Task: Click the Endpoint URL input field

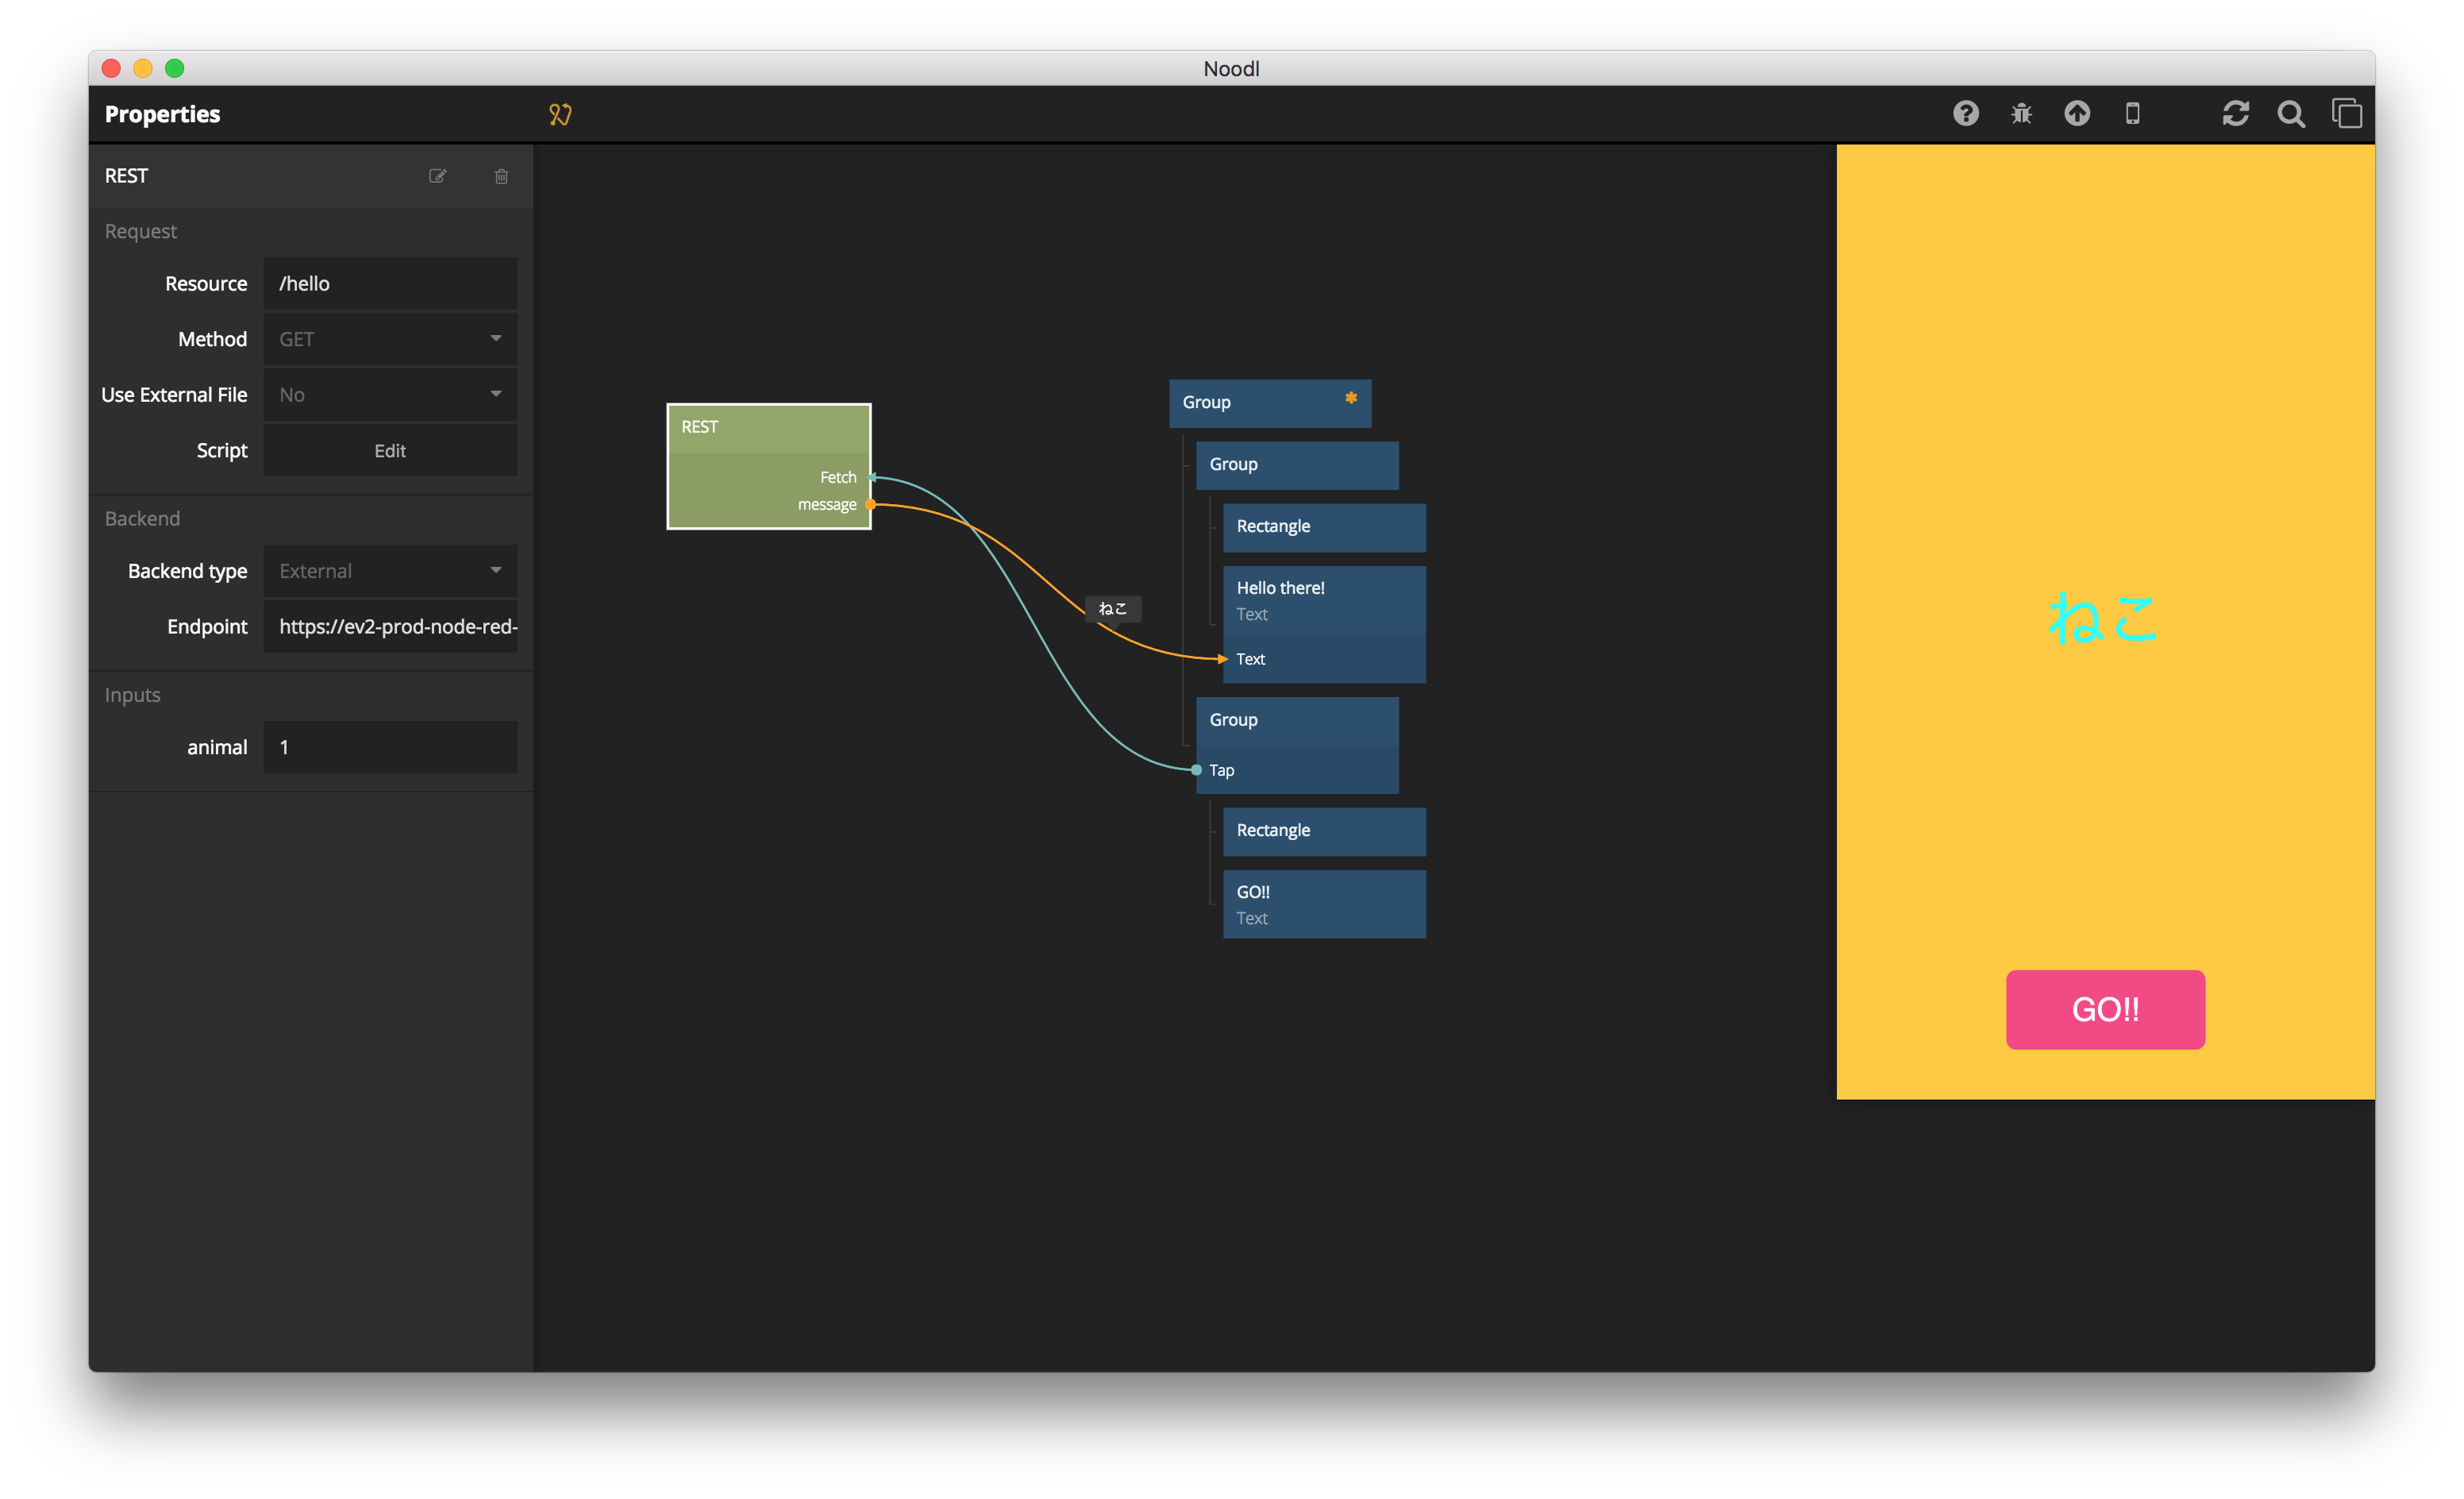Action: coord(390,627)
